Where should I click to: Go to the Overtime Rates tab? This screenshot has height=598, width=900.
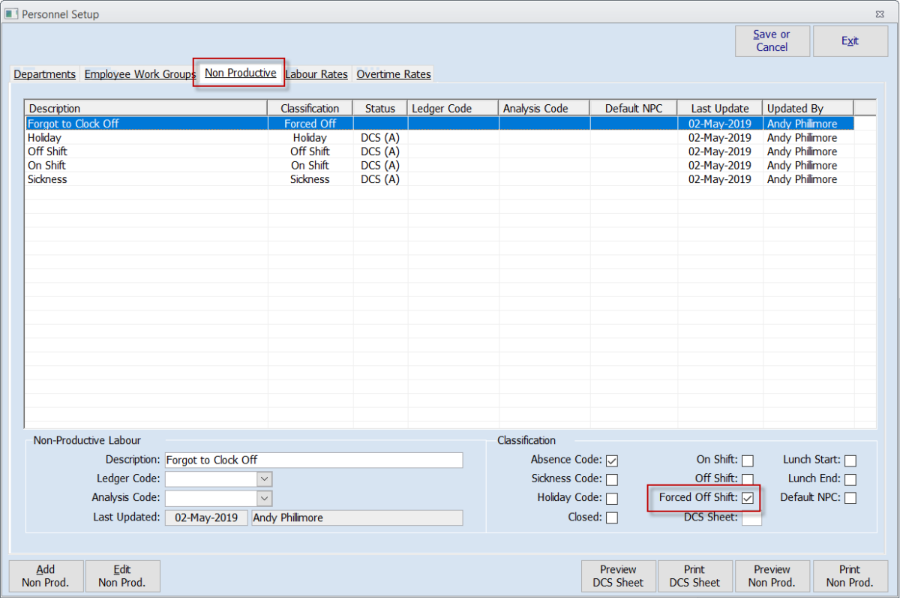393,75
